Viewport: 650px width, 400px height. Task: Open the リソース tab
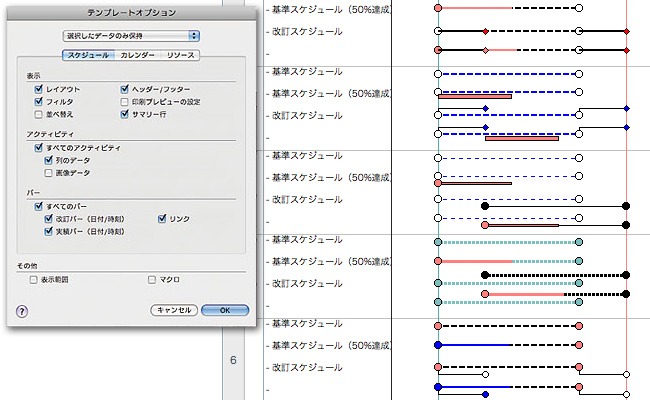tap(180, 55)
